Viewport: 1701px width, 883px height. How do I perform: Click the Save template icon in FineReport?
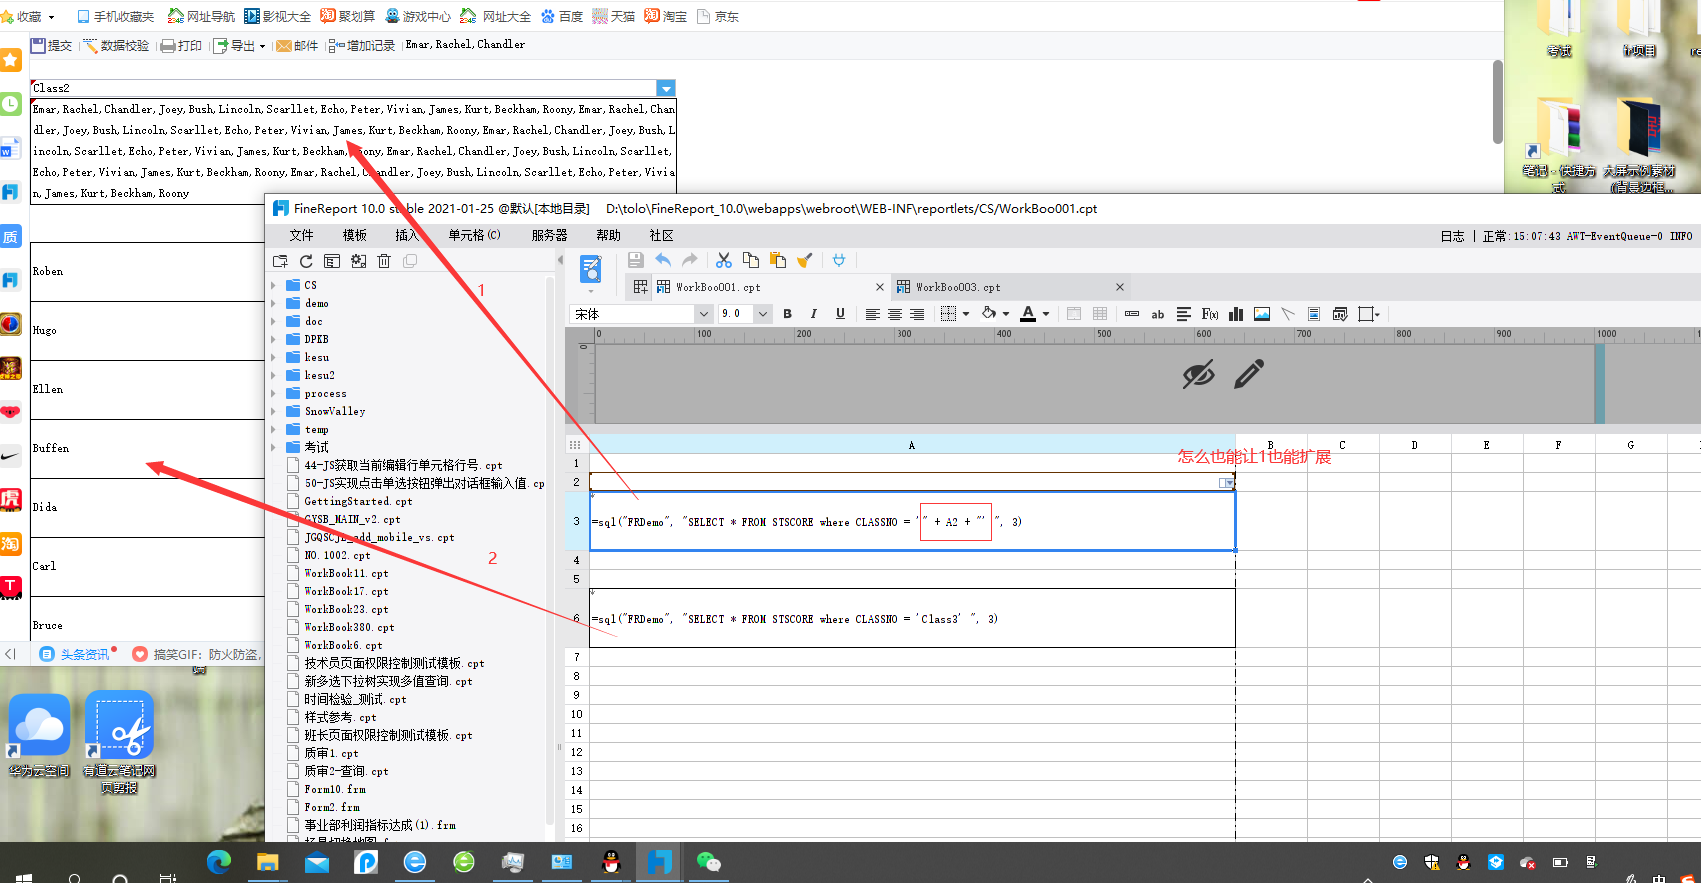click(635, 260)
